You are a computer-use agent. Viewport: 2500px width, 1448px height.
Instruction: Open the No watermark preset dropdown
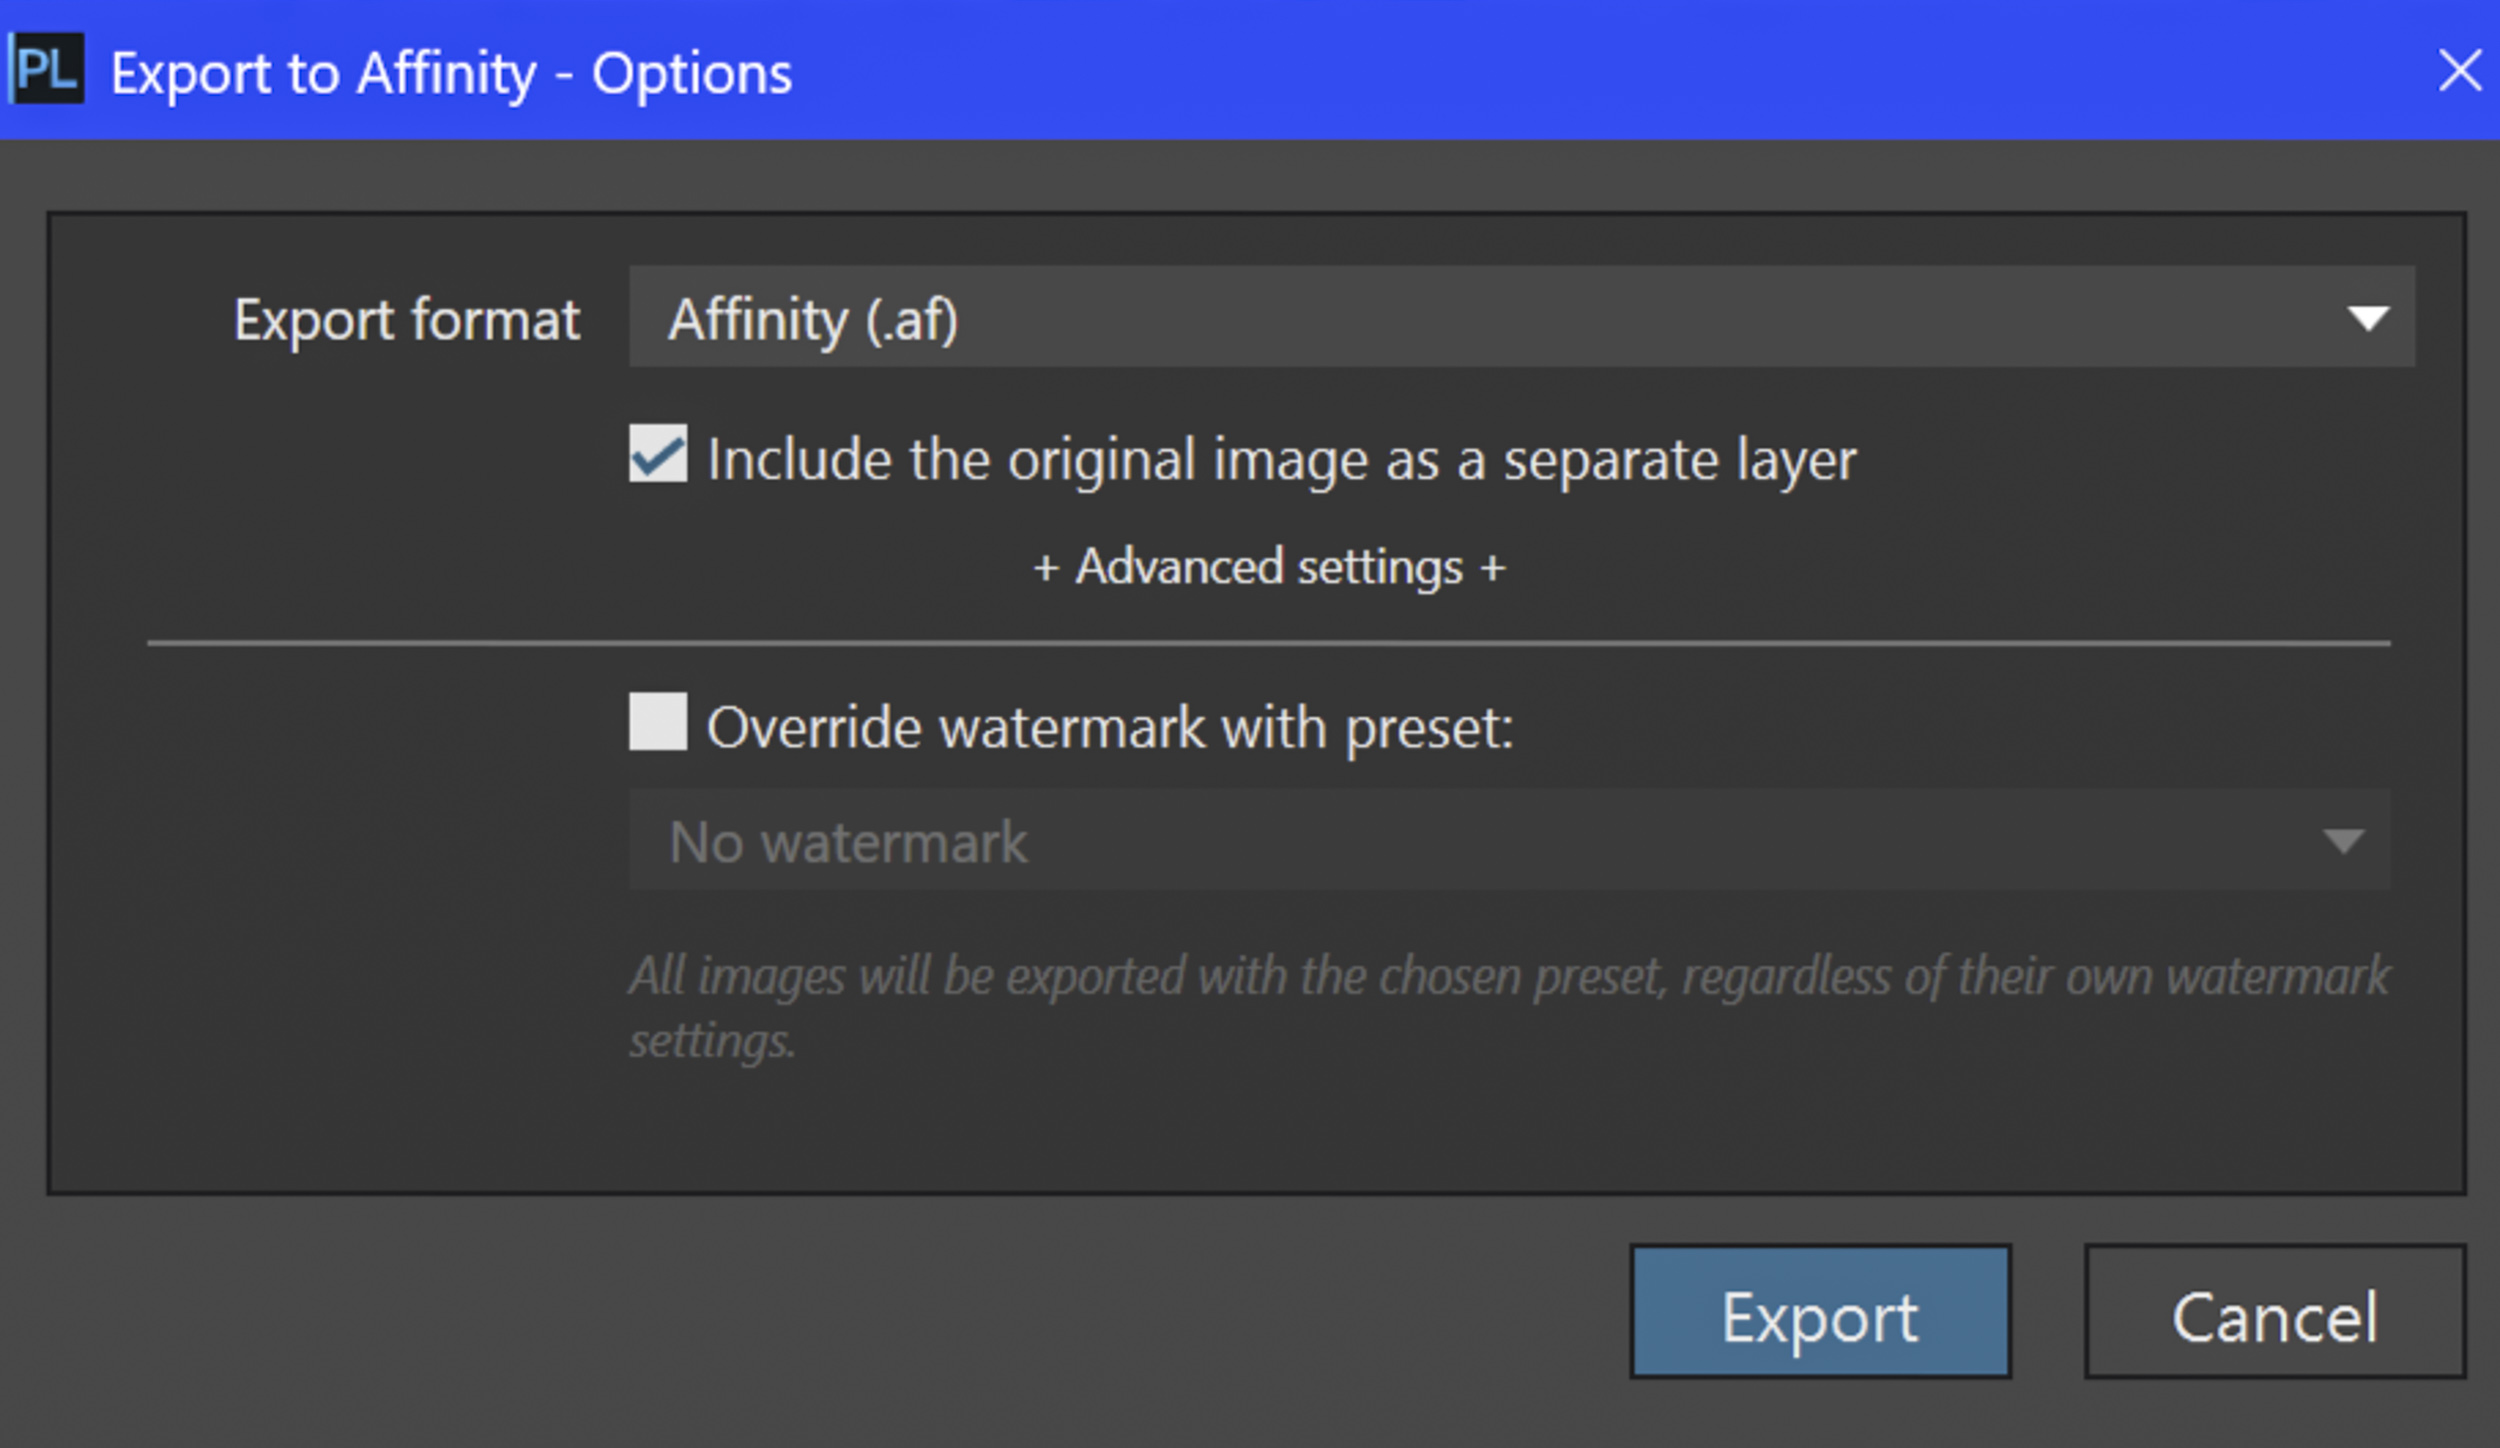click(x=1509, y=840)
